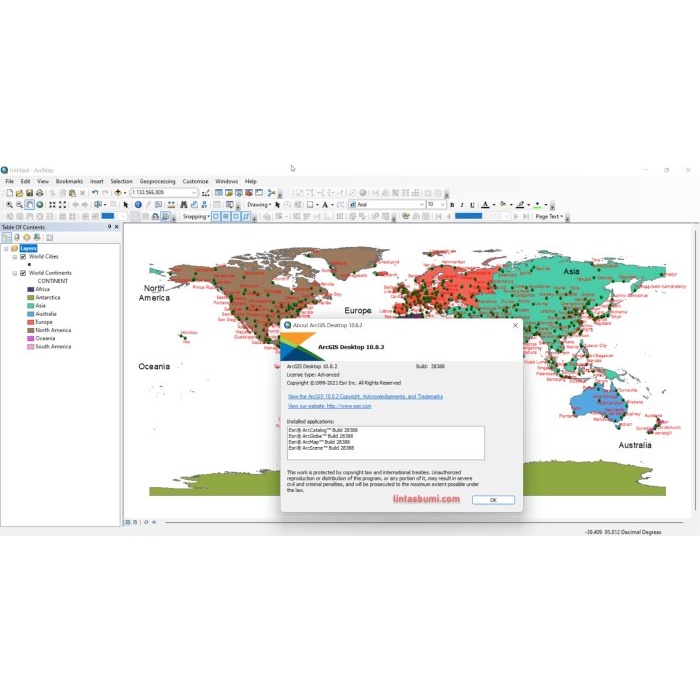Toggle World Cities layer visibility checkbox
The width and height of the screenshot is (700, 700).
coord(23,257)
